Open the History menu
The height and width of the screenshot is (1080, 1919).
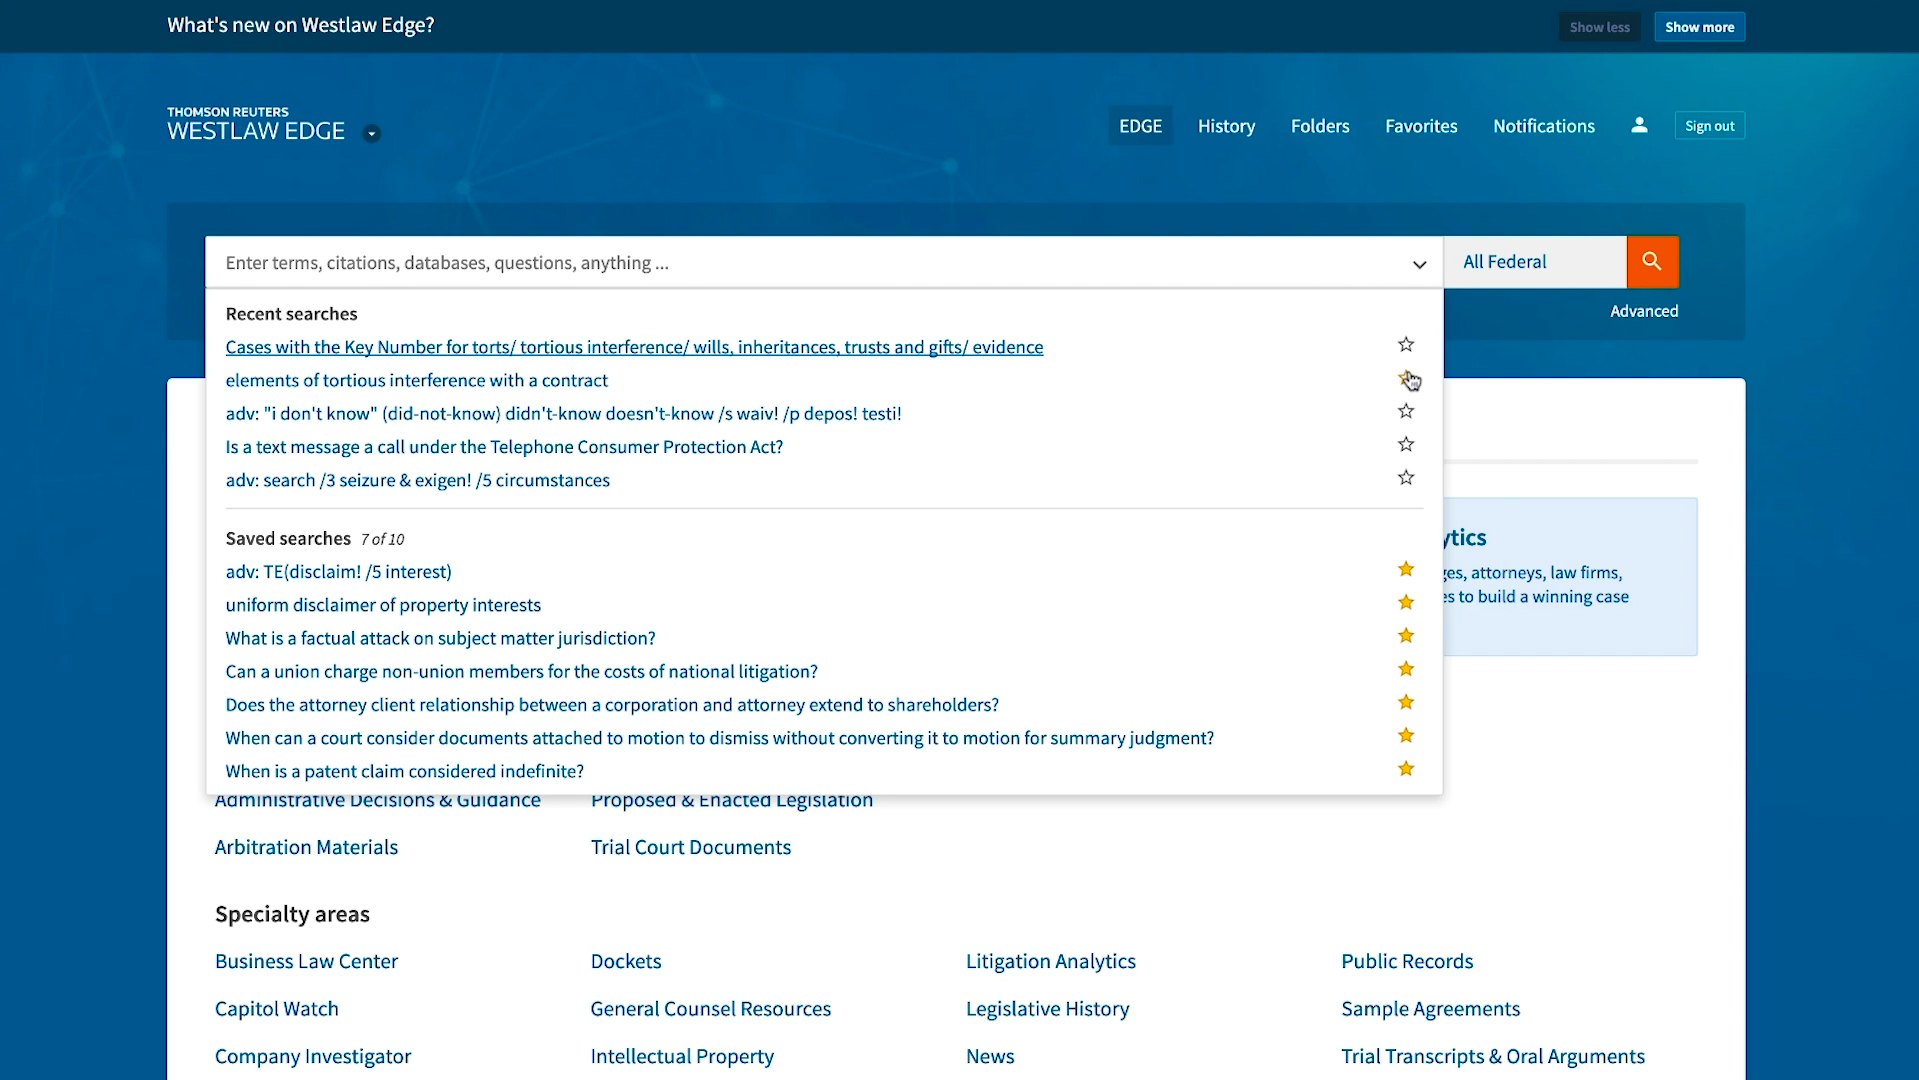pyautogui.click(x=1226, y=126)
